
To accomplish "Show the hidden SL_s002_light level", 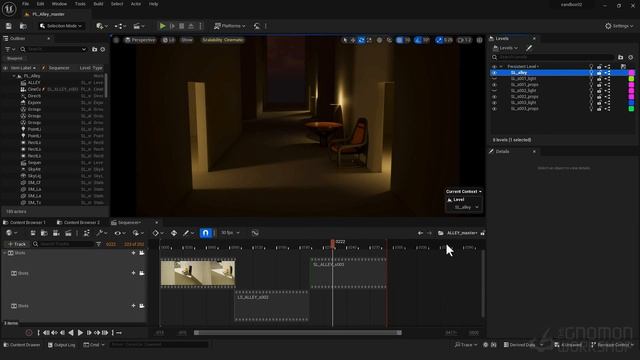I will (x=494, y=91).
